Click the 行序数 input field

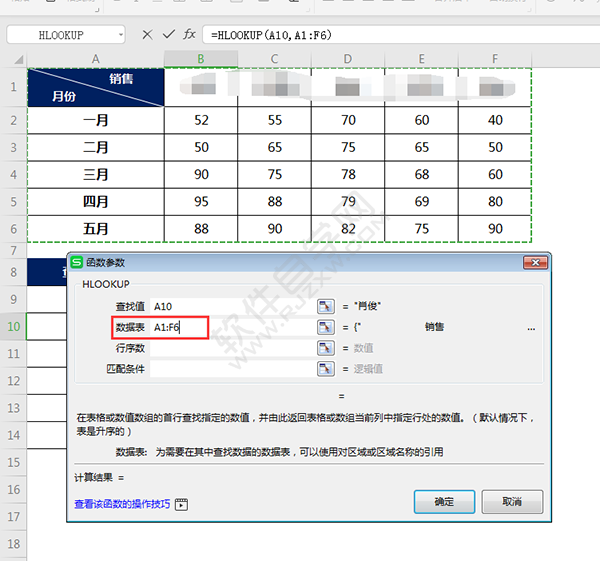point(230,348)
